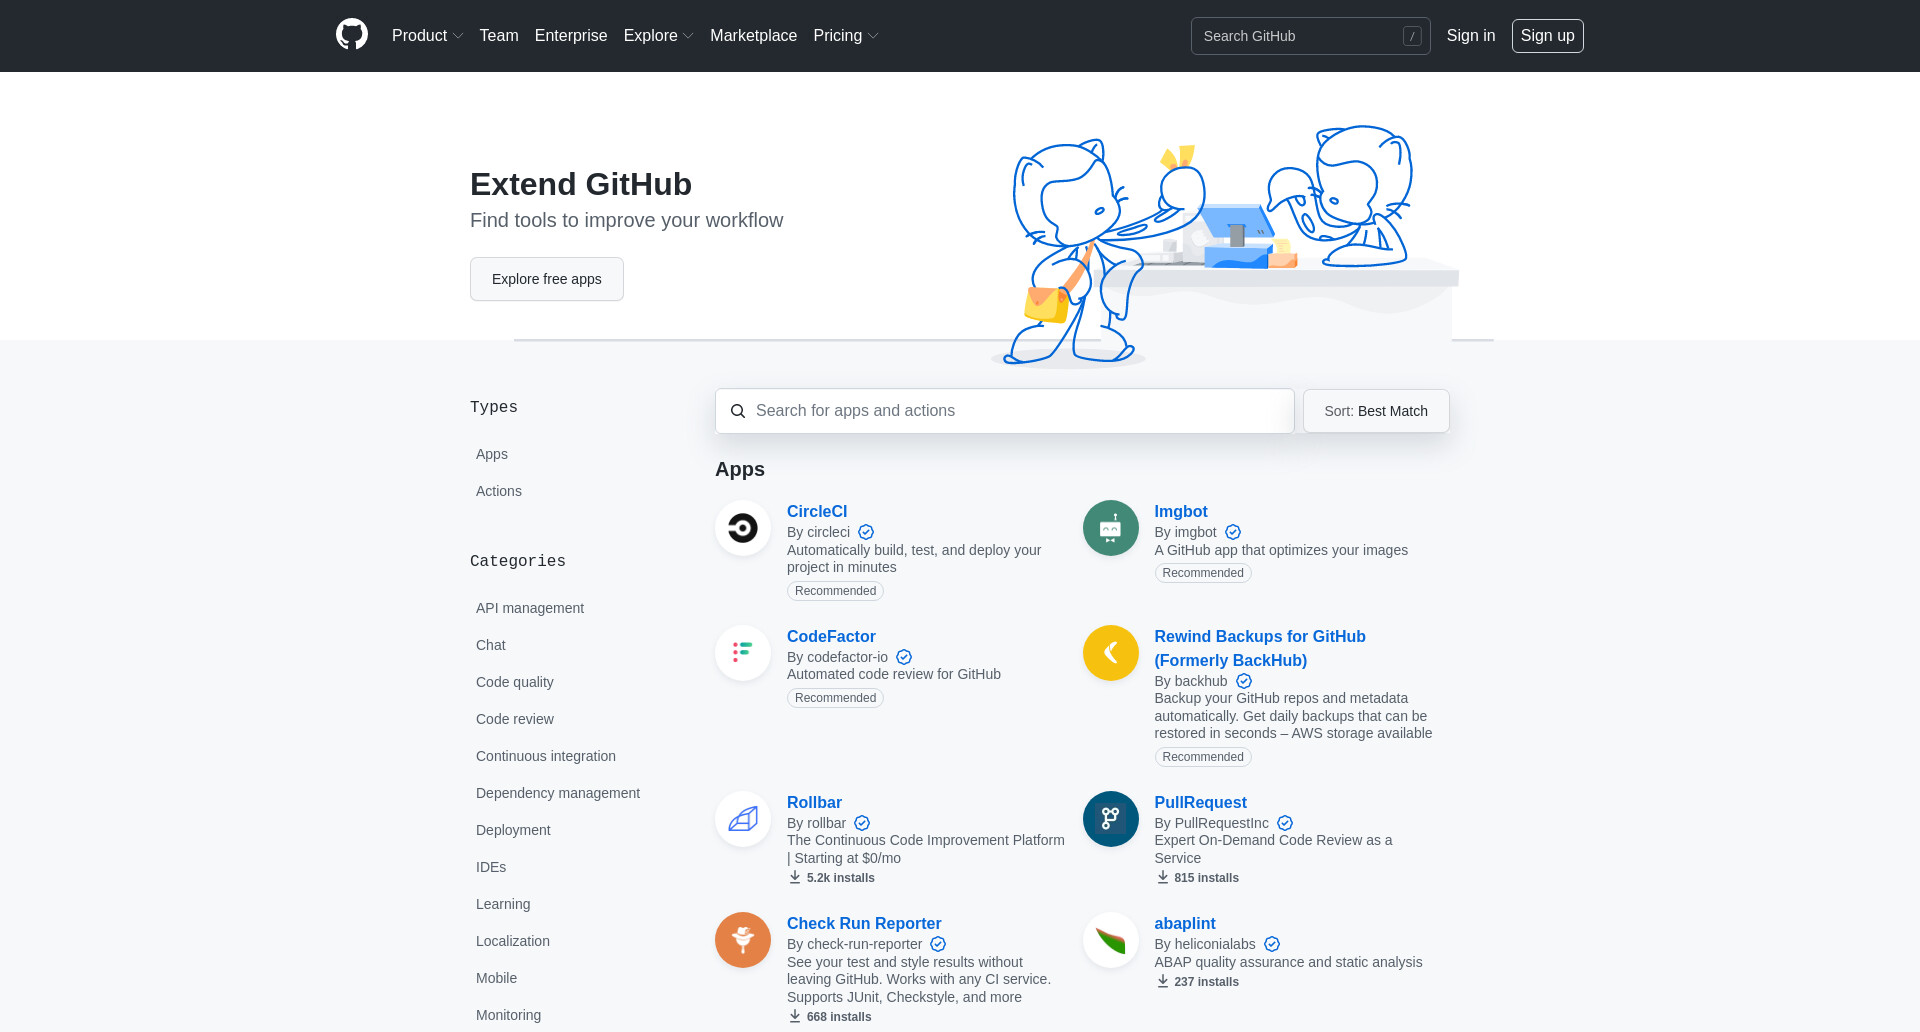
Task: Click verified badge next to PullRequestInc
Action: (x=1285, y=823)
